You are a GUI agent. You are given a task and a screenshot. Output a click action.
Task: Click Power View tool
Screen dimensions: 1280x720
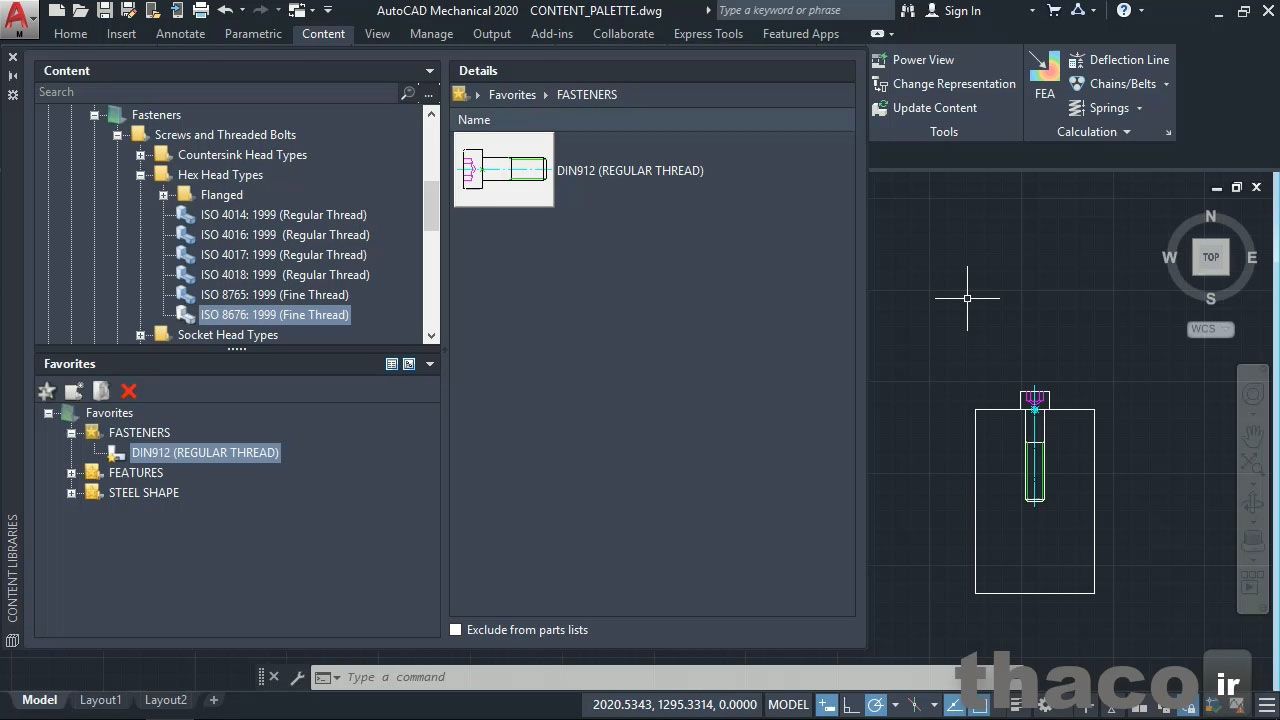tap(913, 60)
